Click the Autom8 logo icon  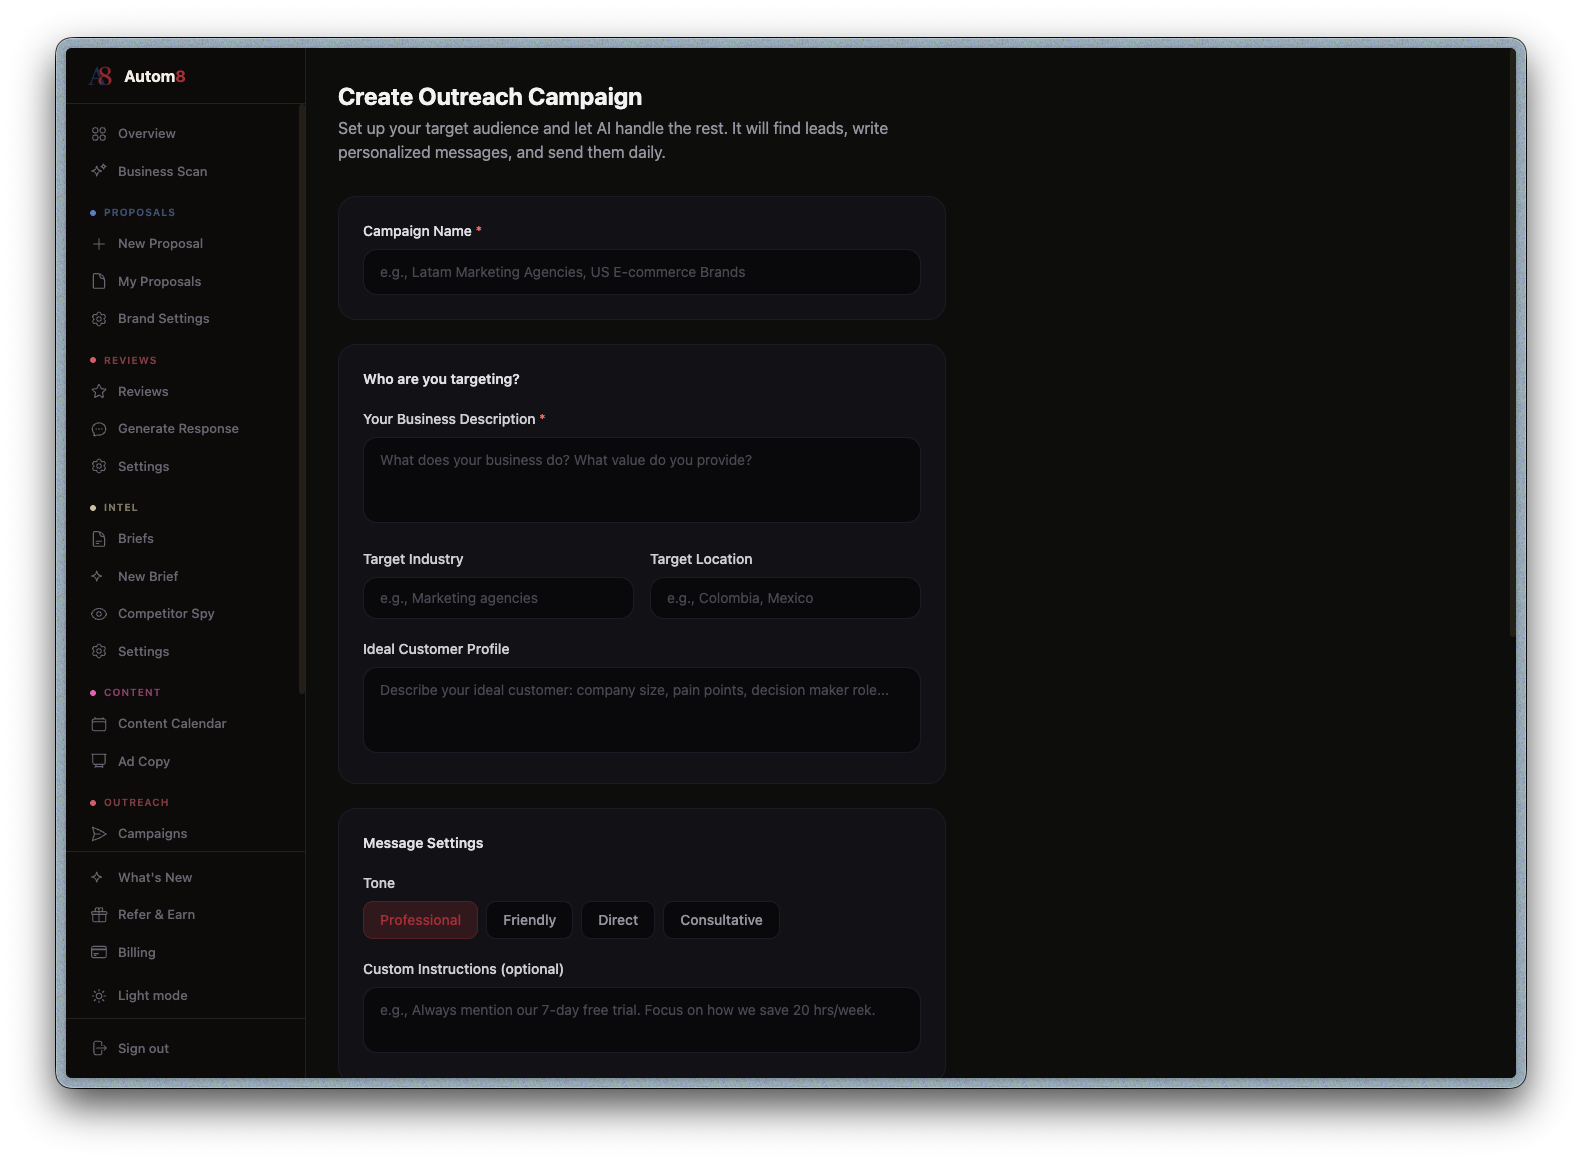100,76
